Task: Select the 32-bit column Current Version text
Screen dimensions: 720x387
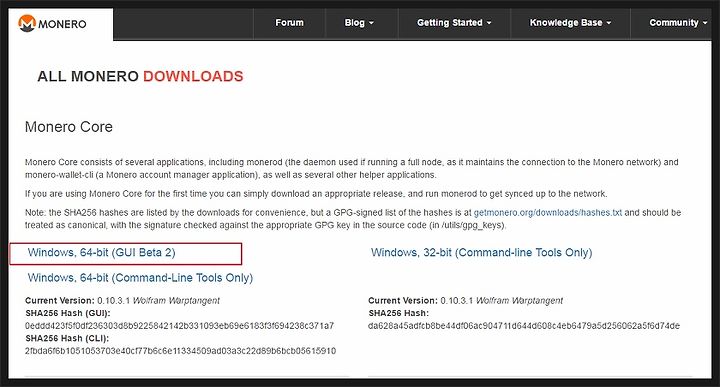Action: tap(465, 301)
